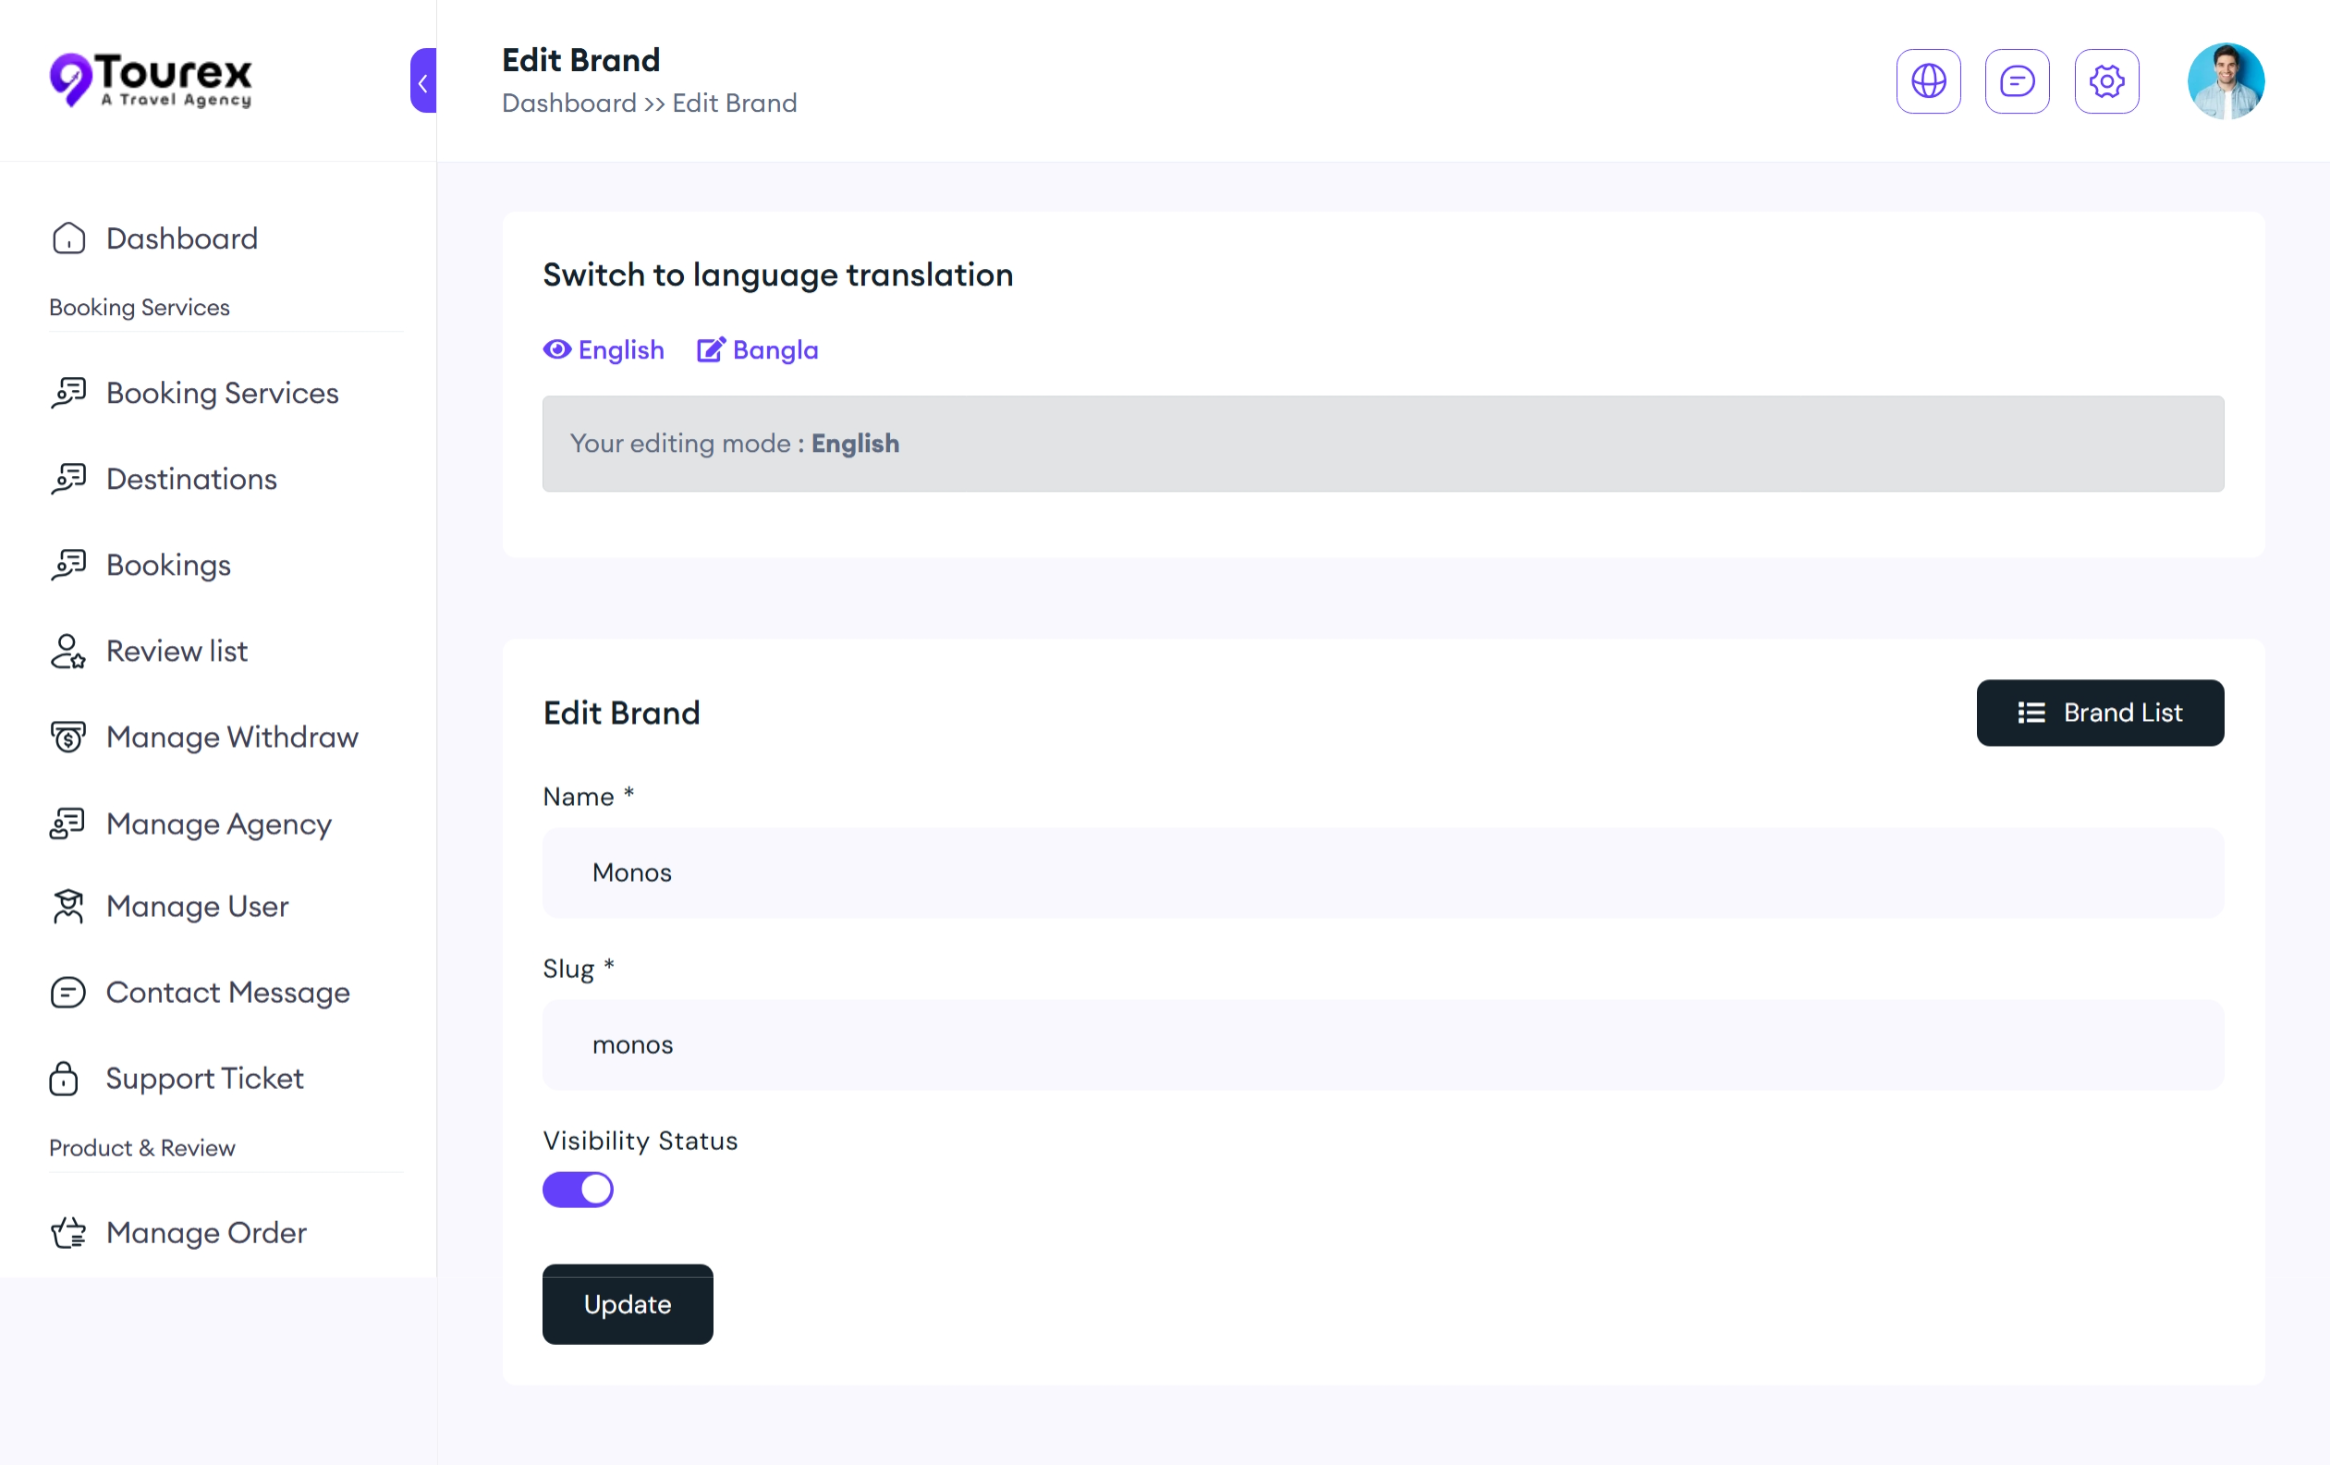The width and height of the screenshot is (2330, 1465).
Task: Click the Manage Order basket icon
Action: (x=68, y=1232)
